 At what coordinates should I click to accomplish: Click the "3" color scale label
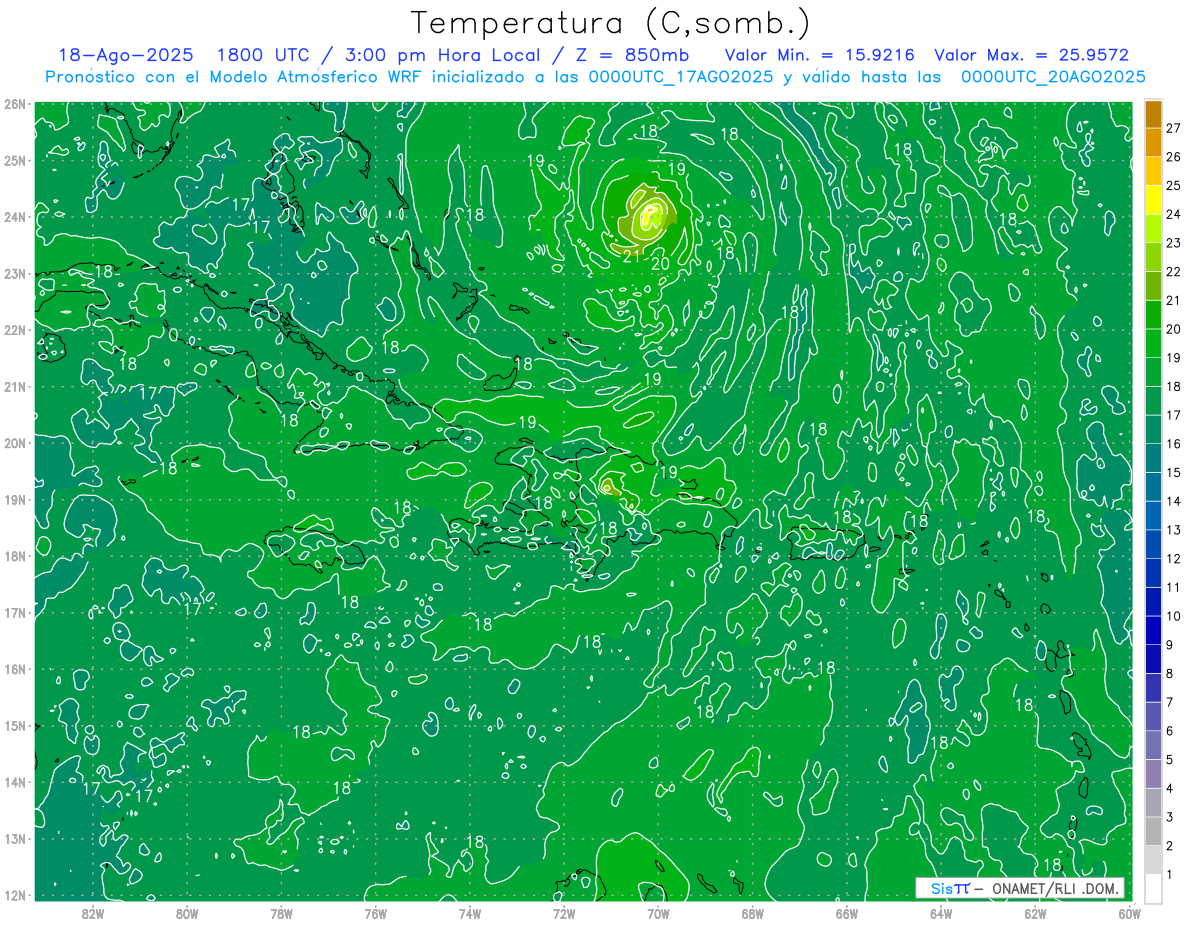pyautogui.click(x=1170, y=817)
